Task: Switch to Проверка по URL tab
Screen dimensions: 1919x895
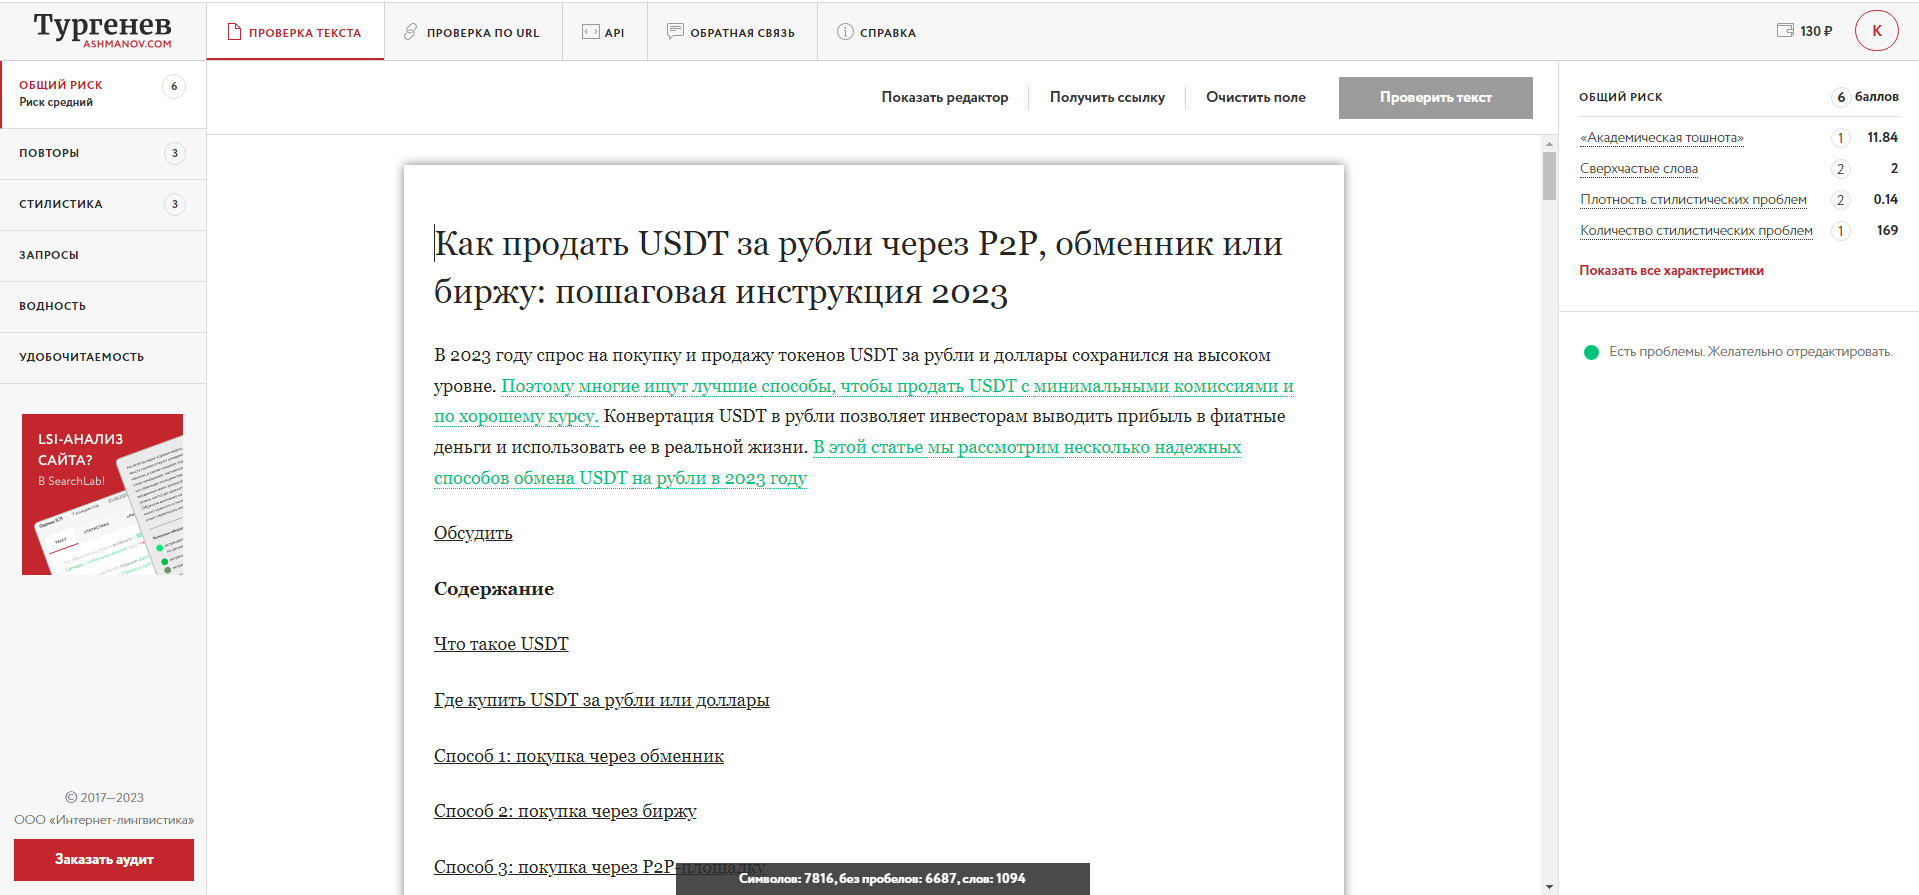Action: click(473, 32)
